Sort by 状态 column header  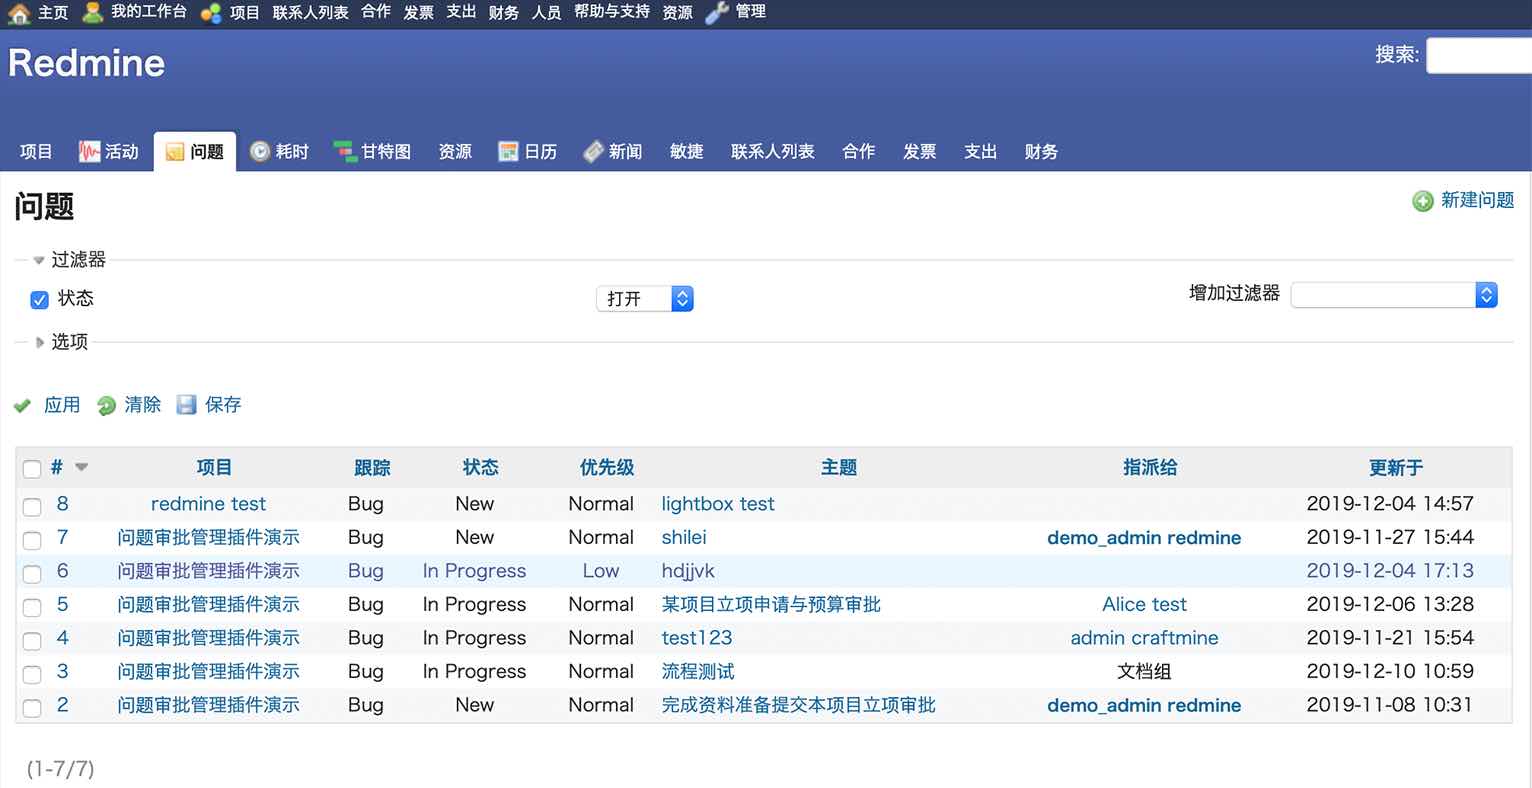coord(480,467)
